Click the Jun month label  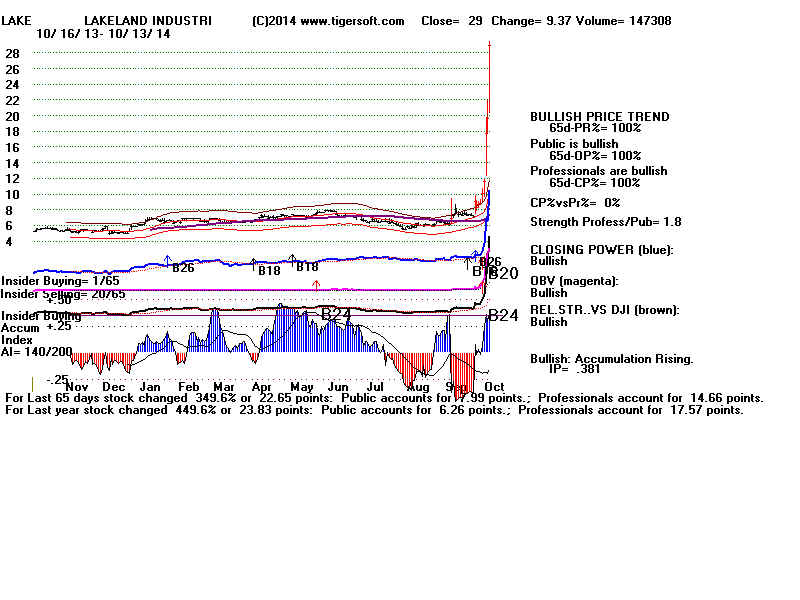[338, 387]
